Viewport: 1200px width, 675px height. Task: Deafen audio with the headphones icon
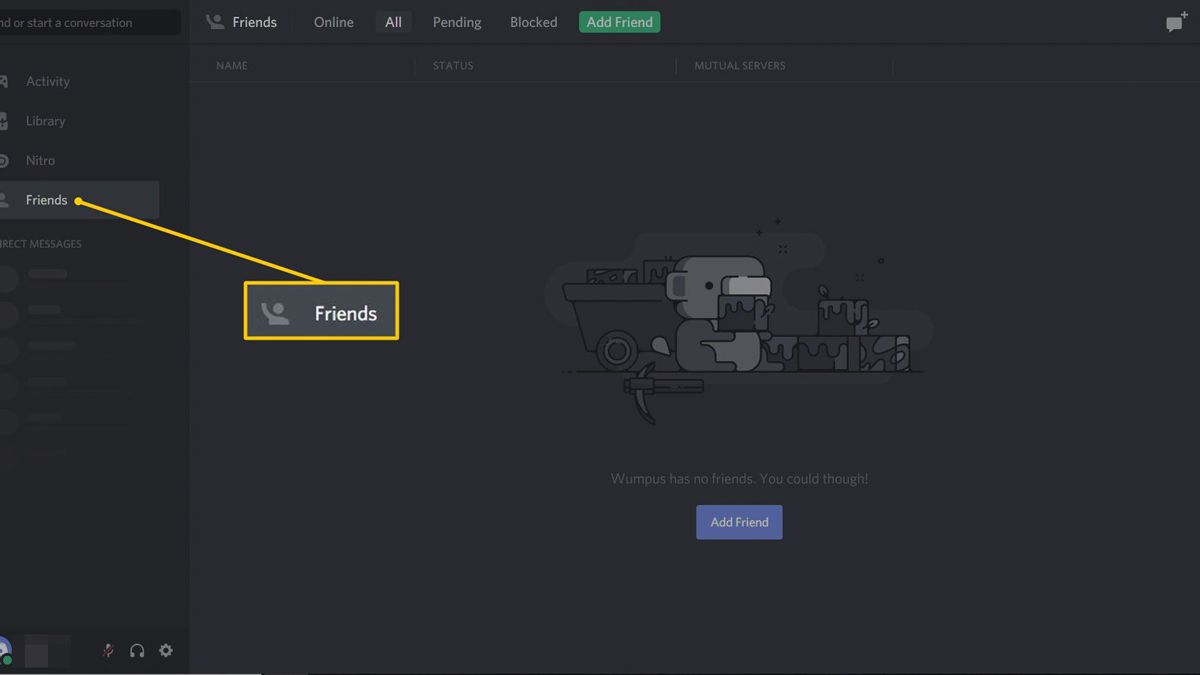click(137, 651)
